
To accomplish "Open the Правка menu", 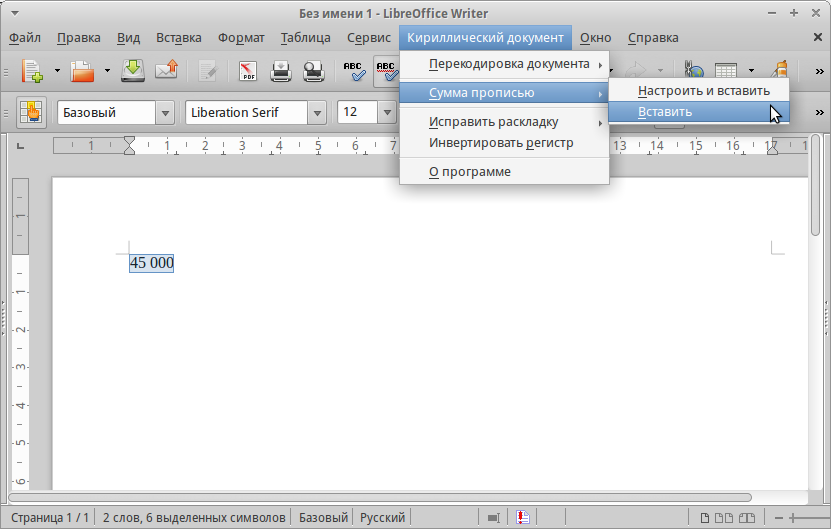I will 78,38.
